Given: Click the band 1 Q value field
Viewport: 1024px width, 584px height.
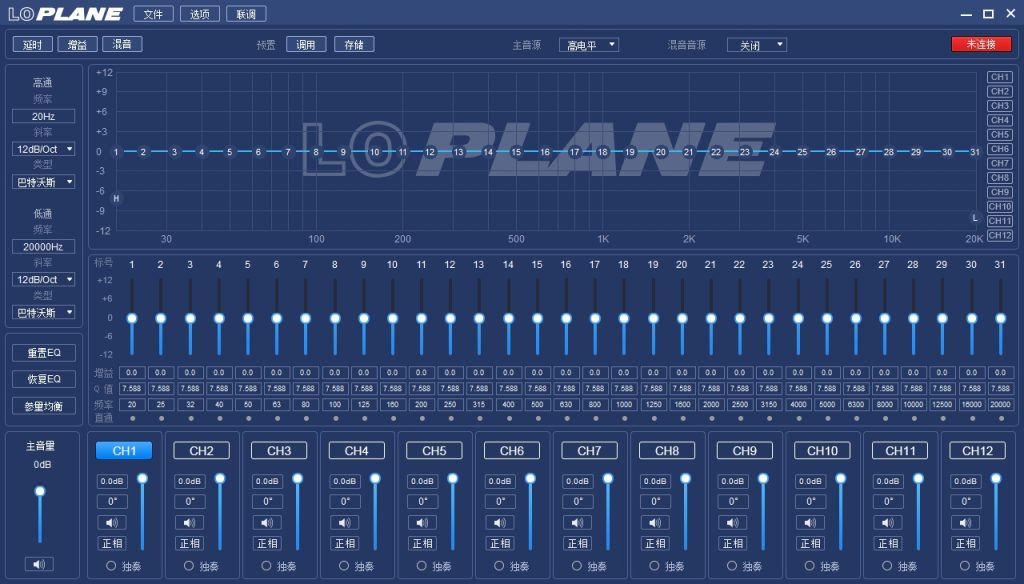Looking at the screenshot, I should [x=132, y=389].
